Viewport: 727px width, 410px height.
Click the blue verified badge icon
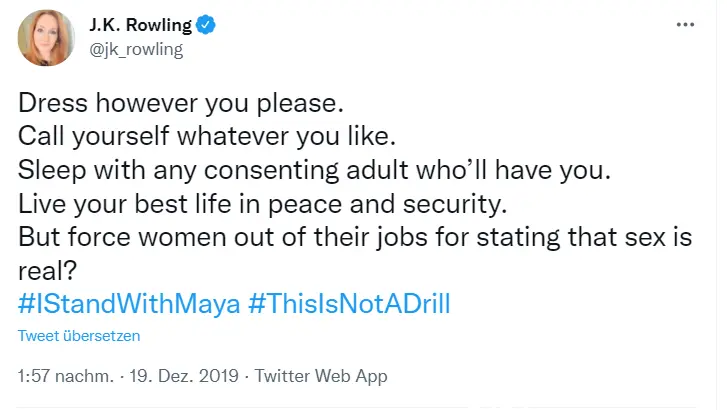(205, 25)
